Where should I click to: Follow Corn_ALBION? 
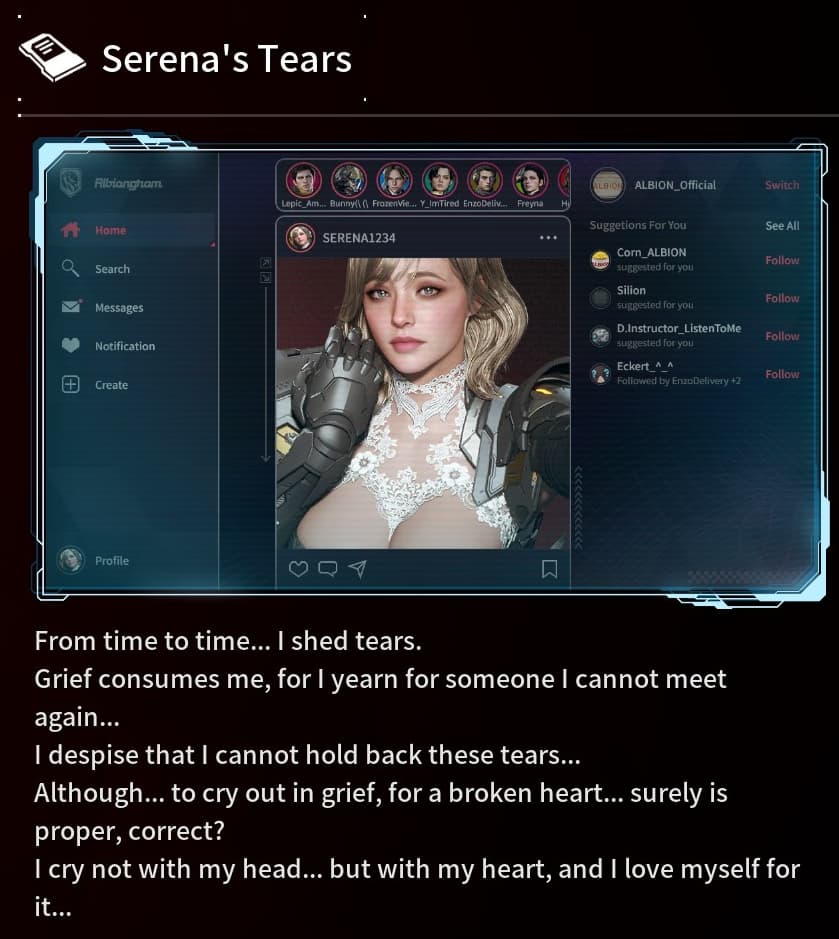(x=782, y=260)
